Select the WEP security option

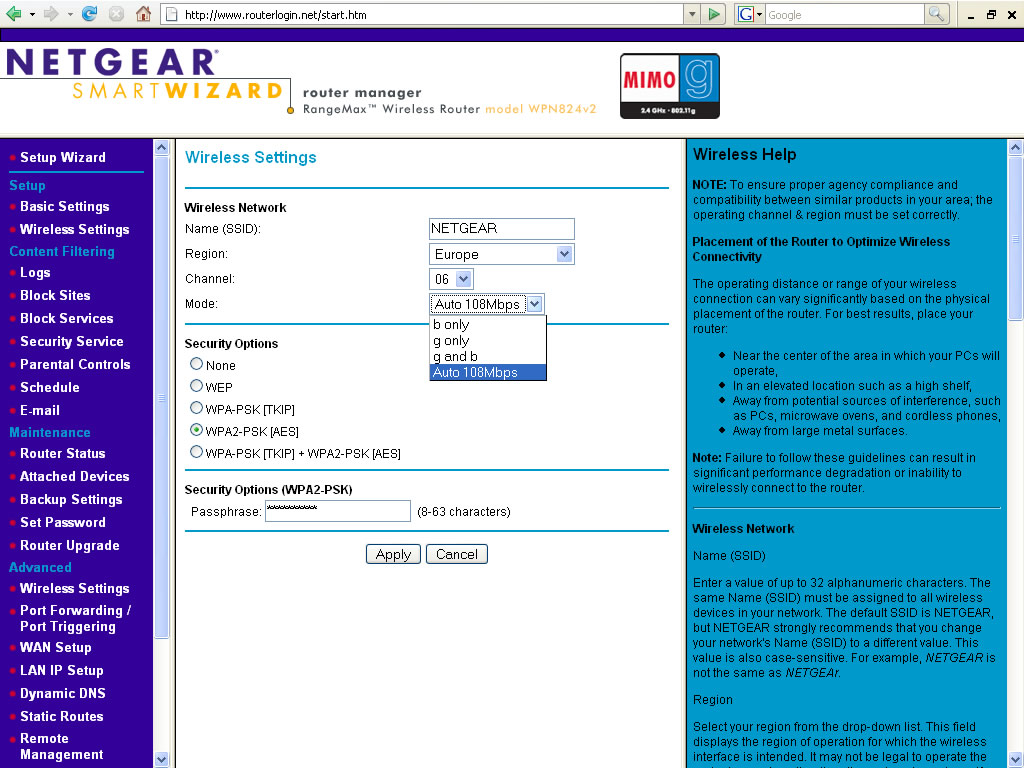[x=196, y=386]
